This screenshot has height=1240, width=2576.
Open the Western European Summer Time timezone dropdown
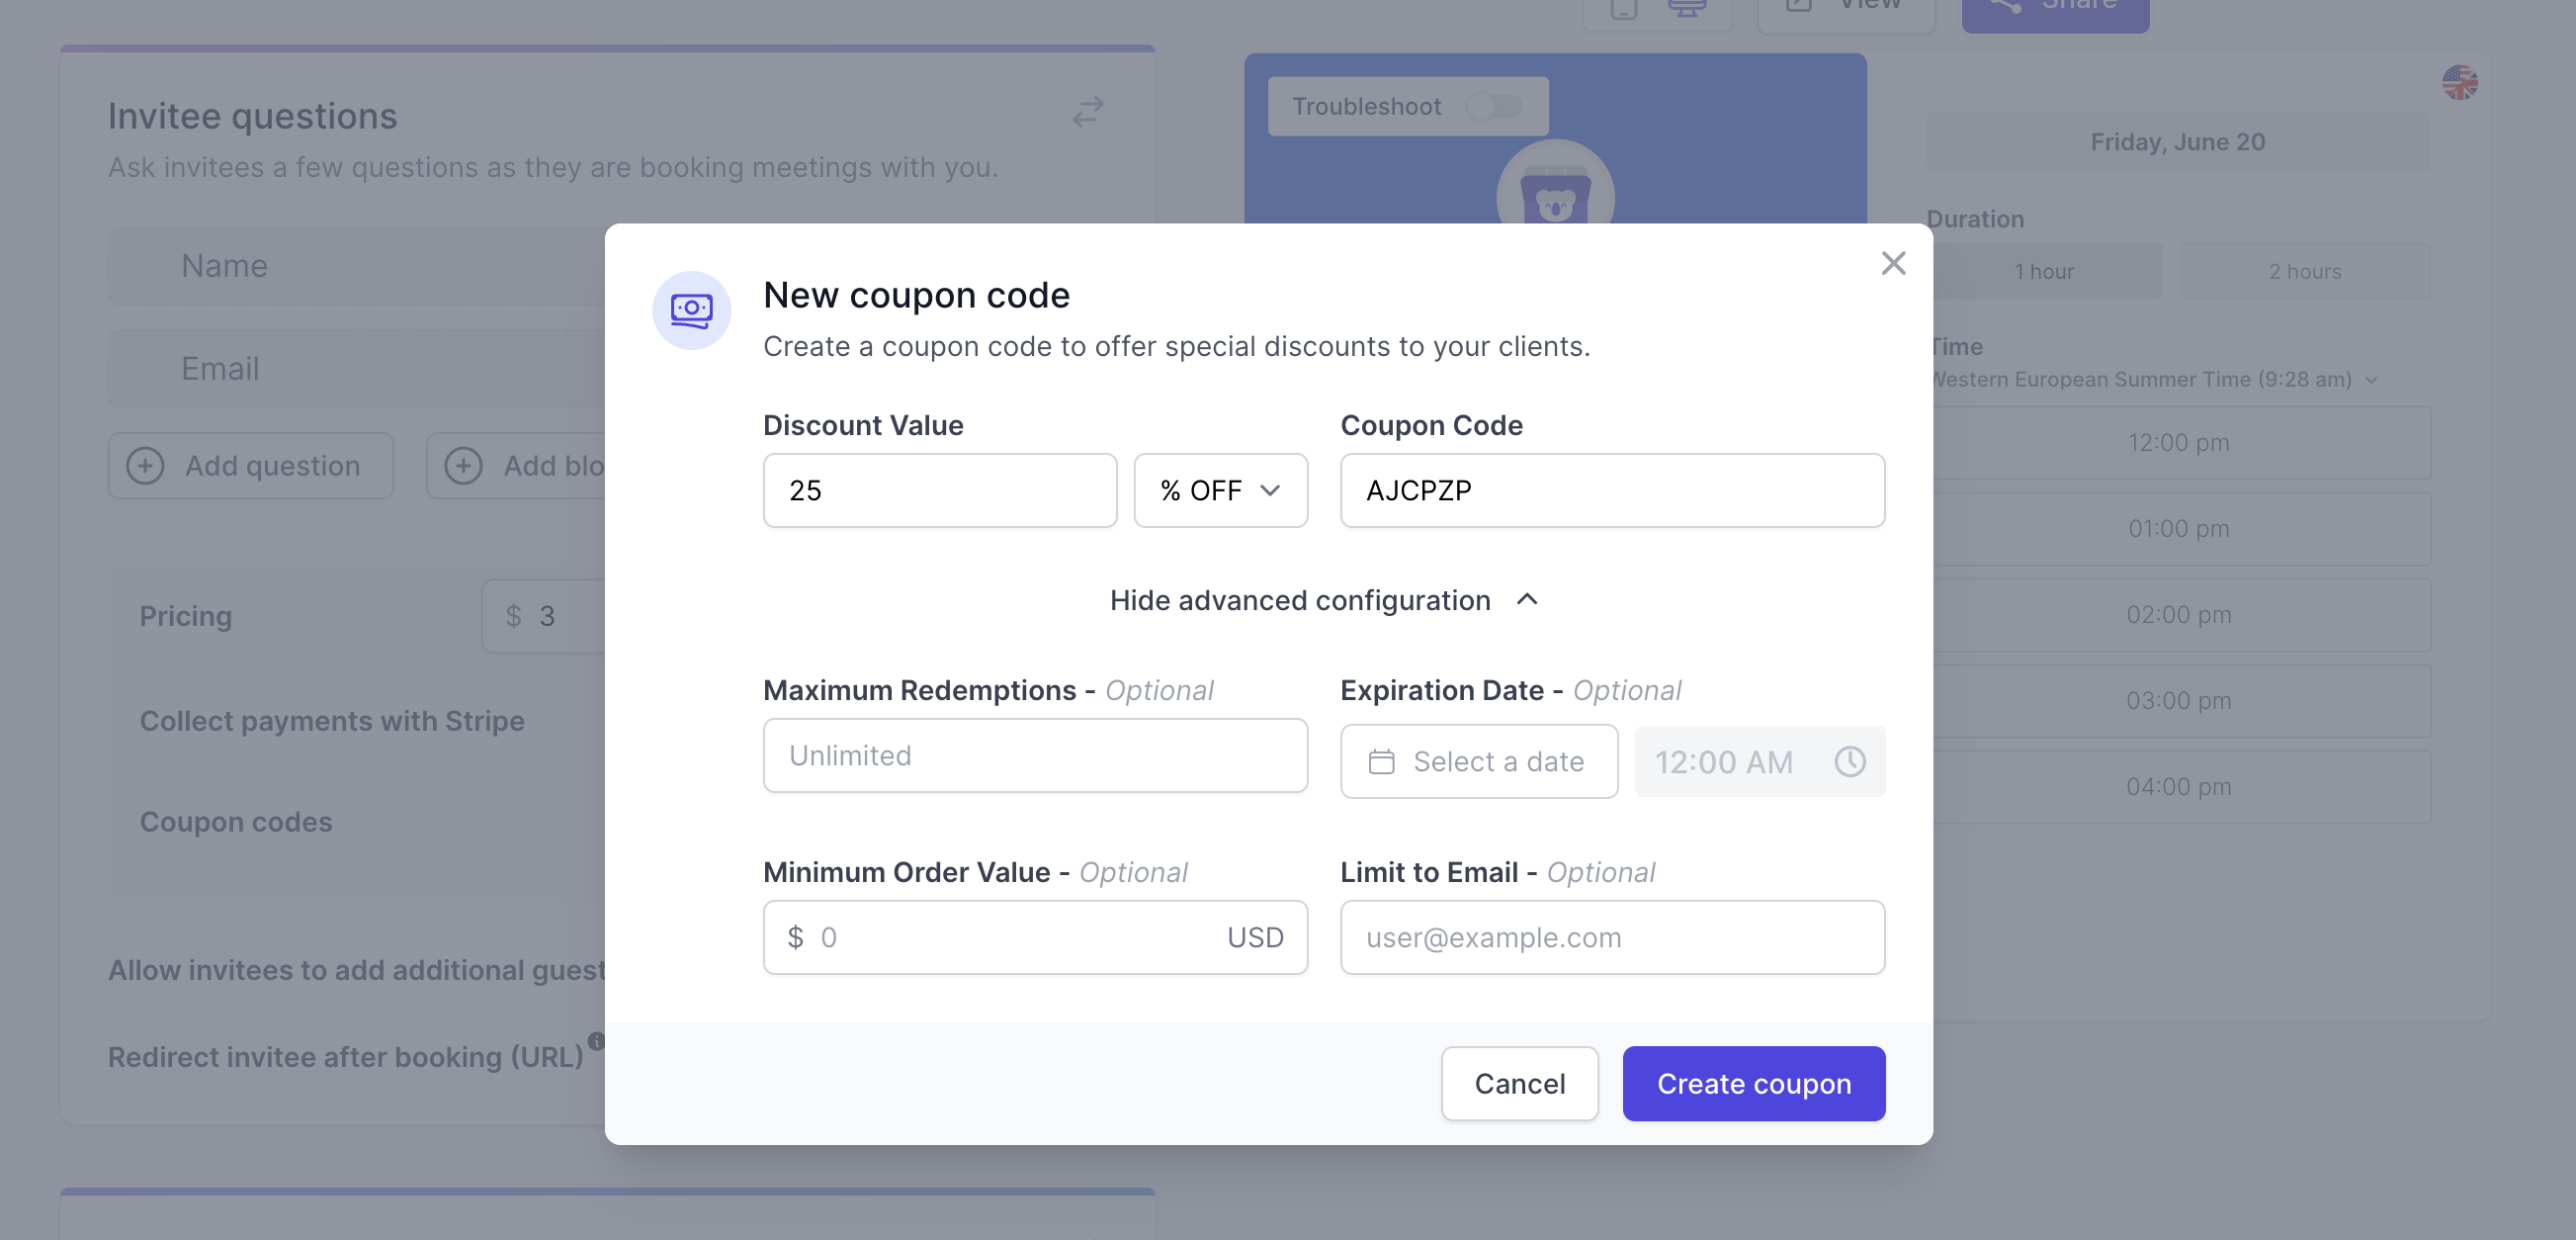(2152, 380)
